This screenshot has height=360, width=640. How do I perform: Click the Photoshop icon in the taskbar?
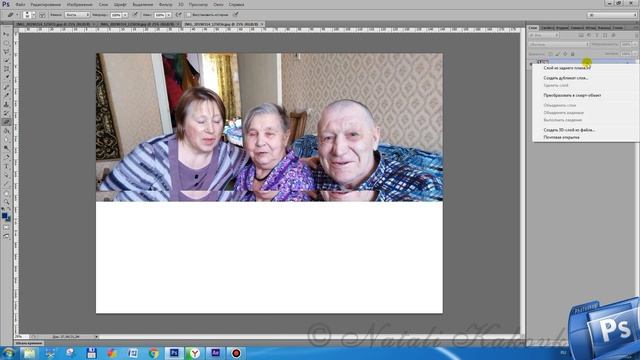pyautogui.click(x=174, y=353)
